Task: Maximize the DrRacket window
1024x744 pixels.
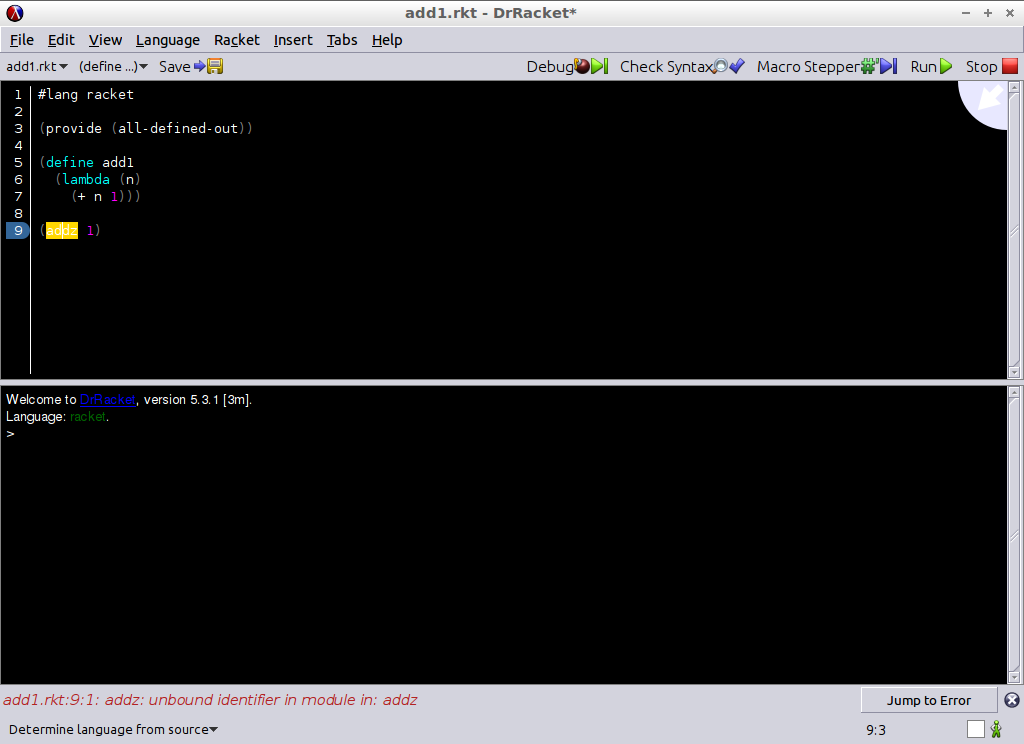Action: [x=987, y=13]
